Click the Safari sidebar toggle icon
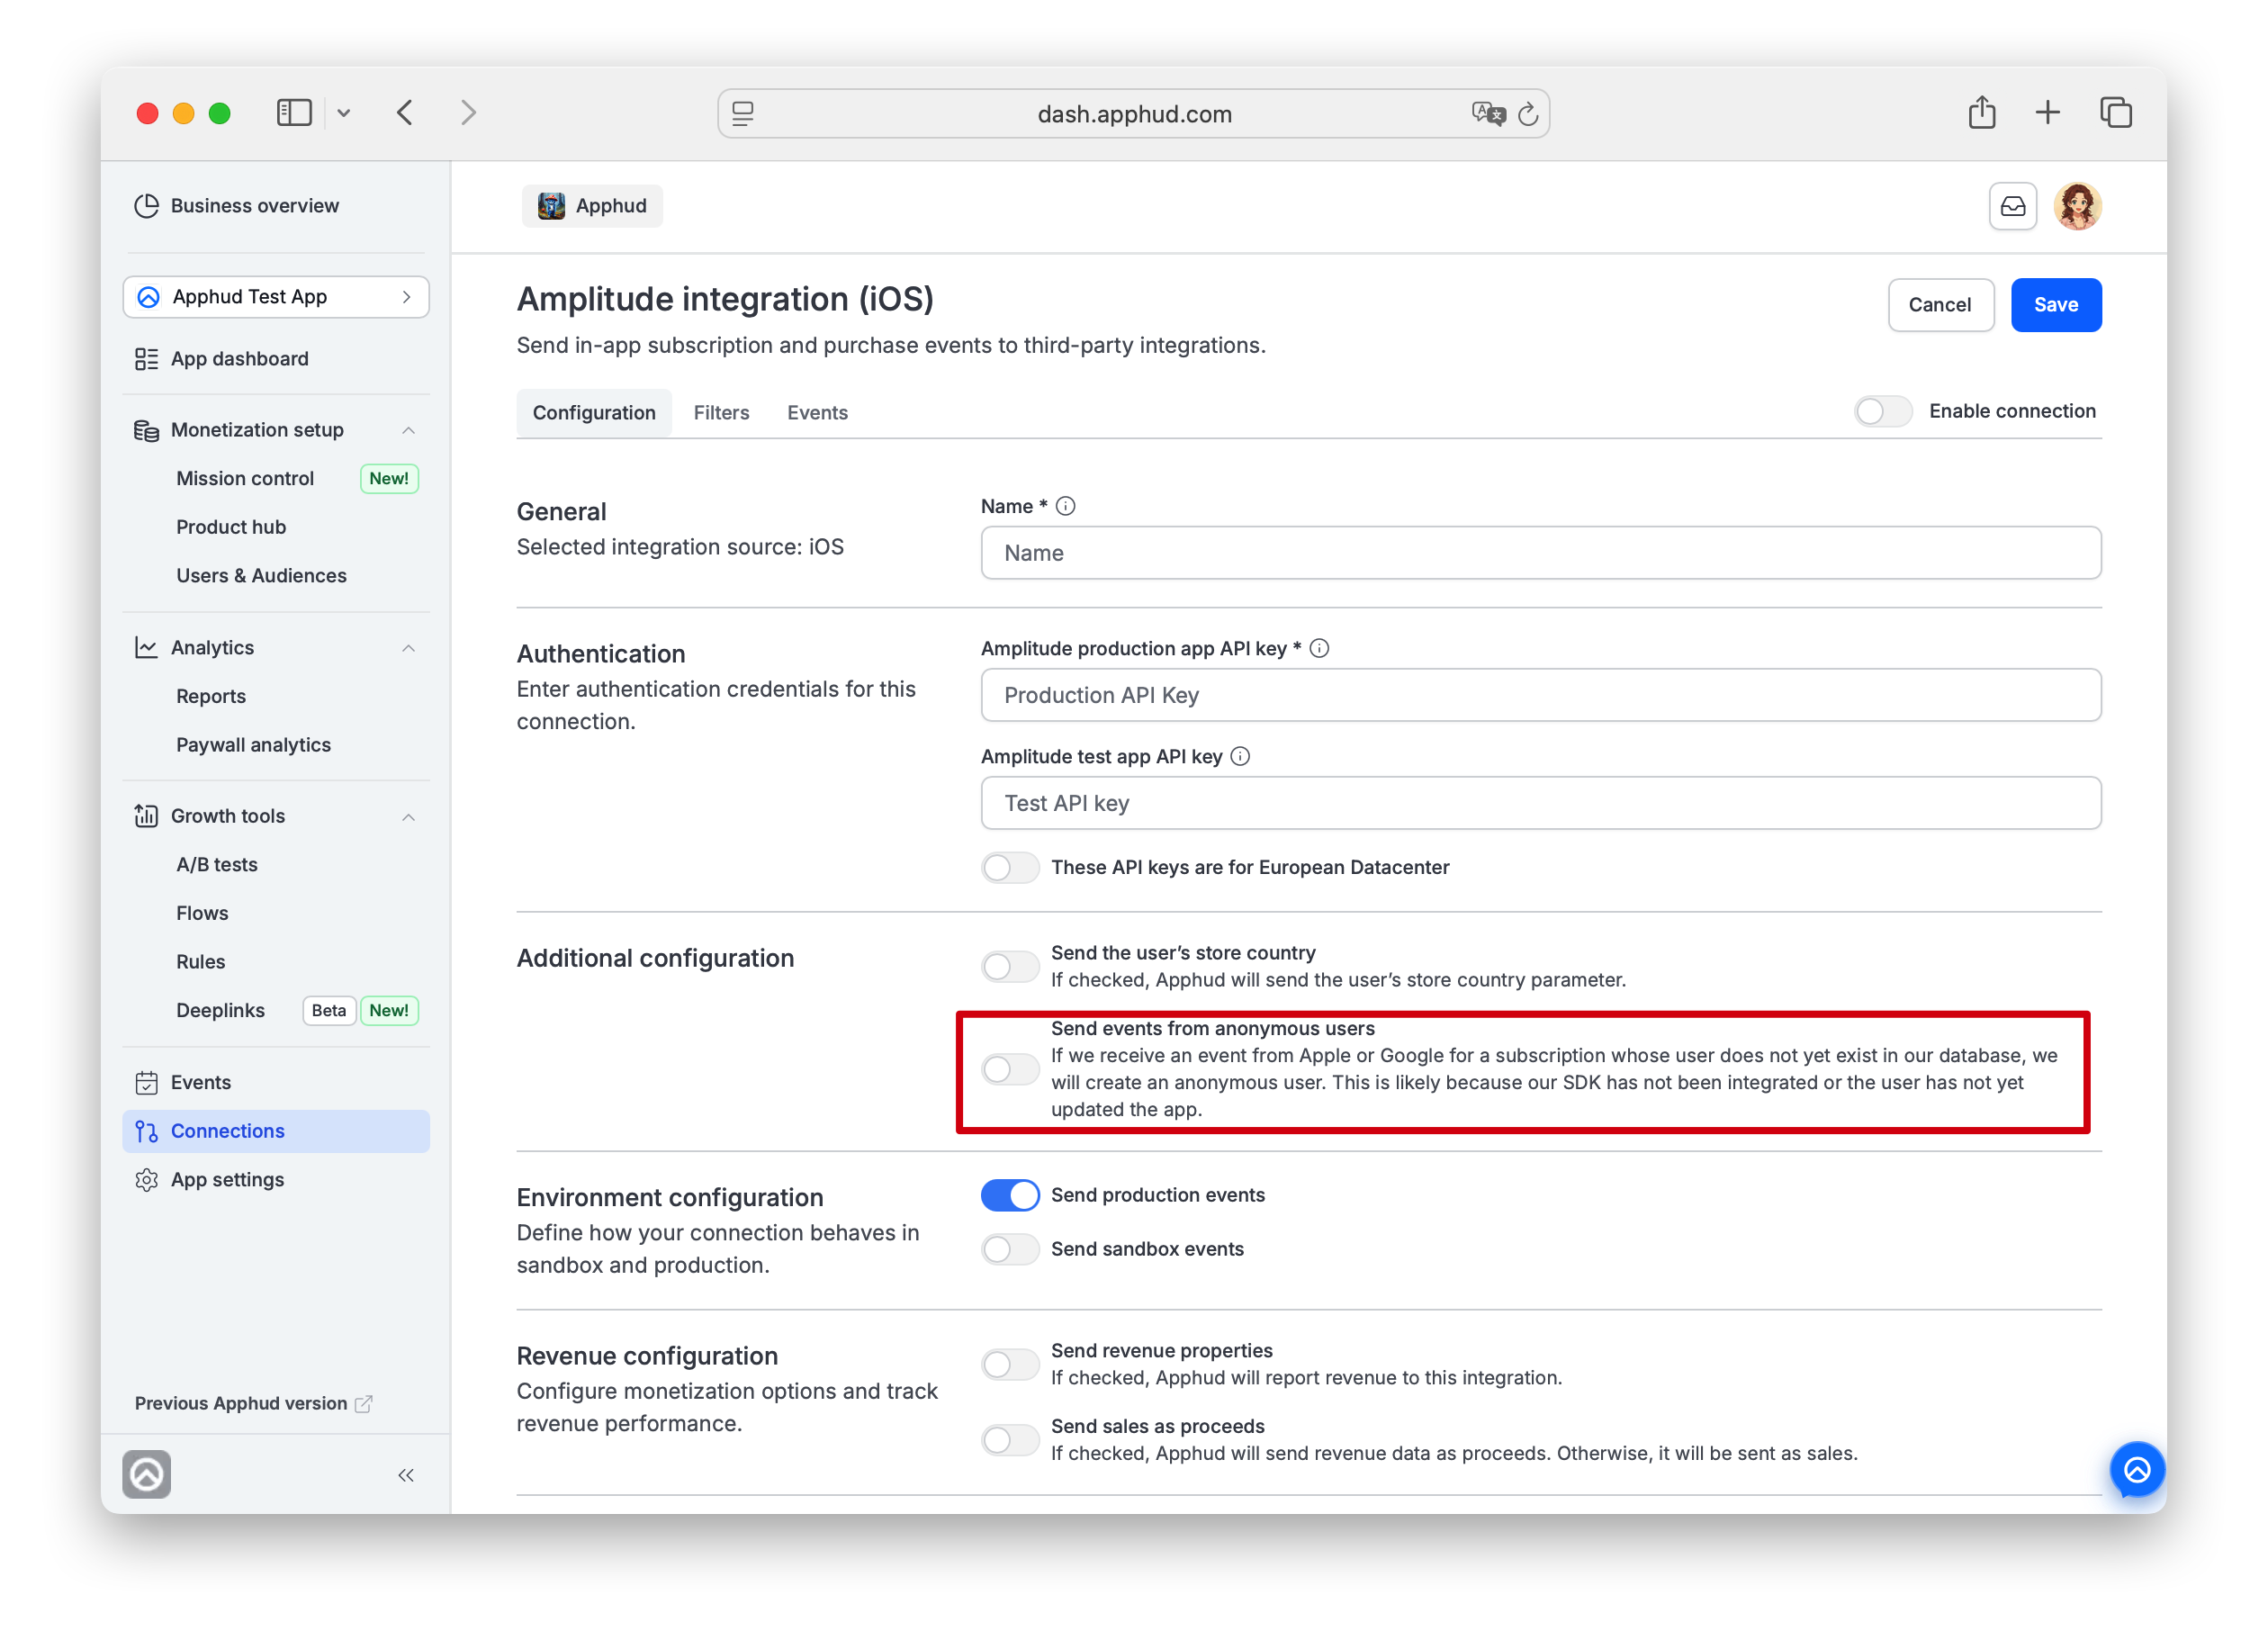 point(294,113)
